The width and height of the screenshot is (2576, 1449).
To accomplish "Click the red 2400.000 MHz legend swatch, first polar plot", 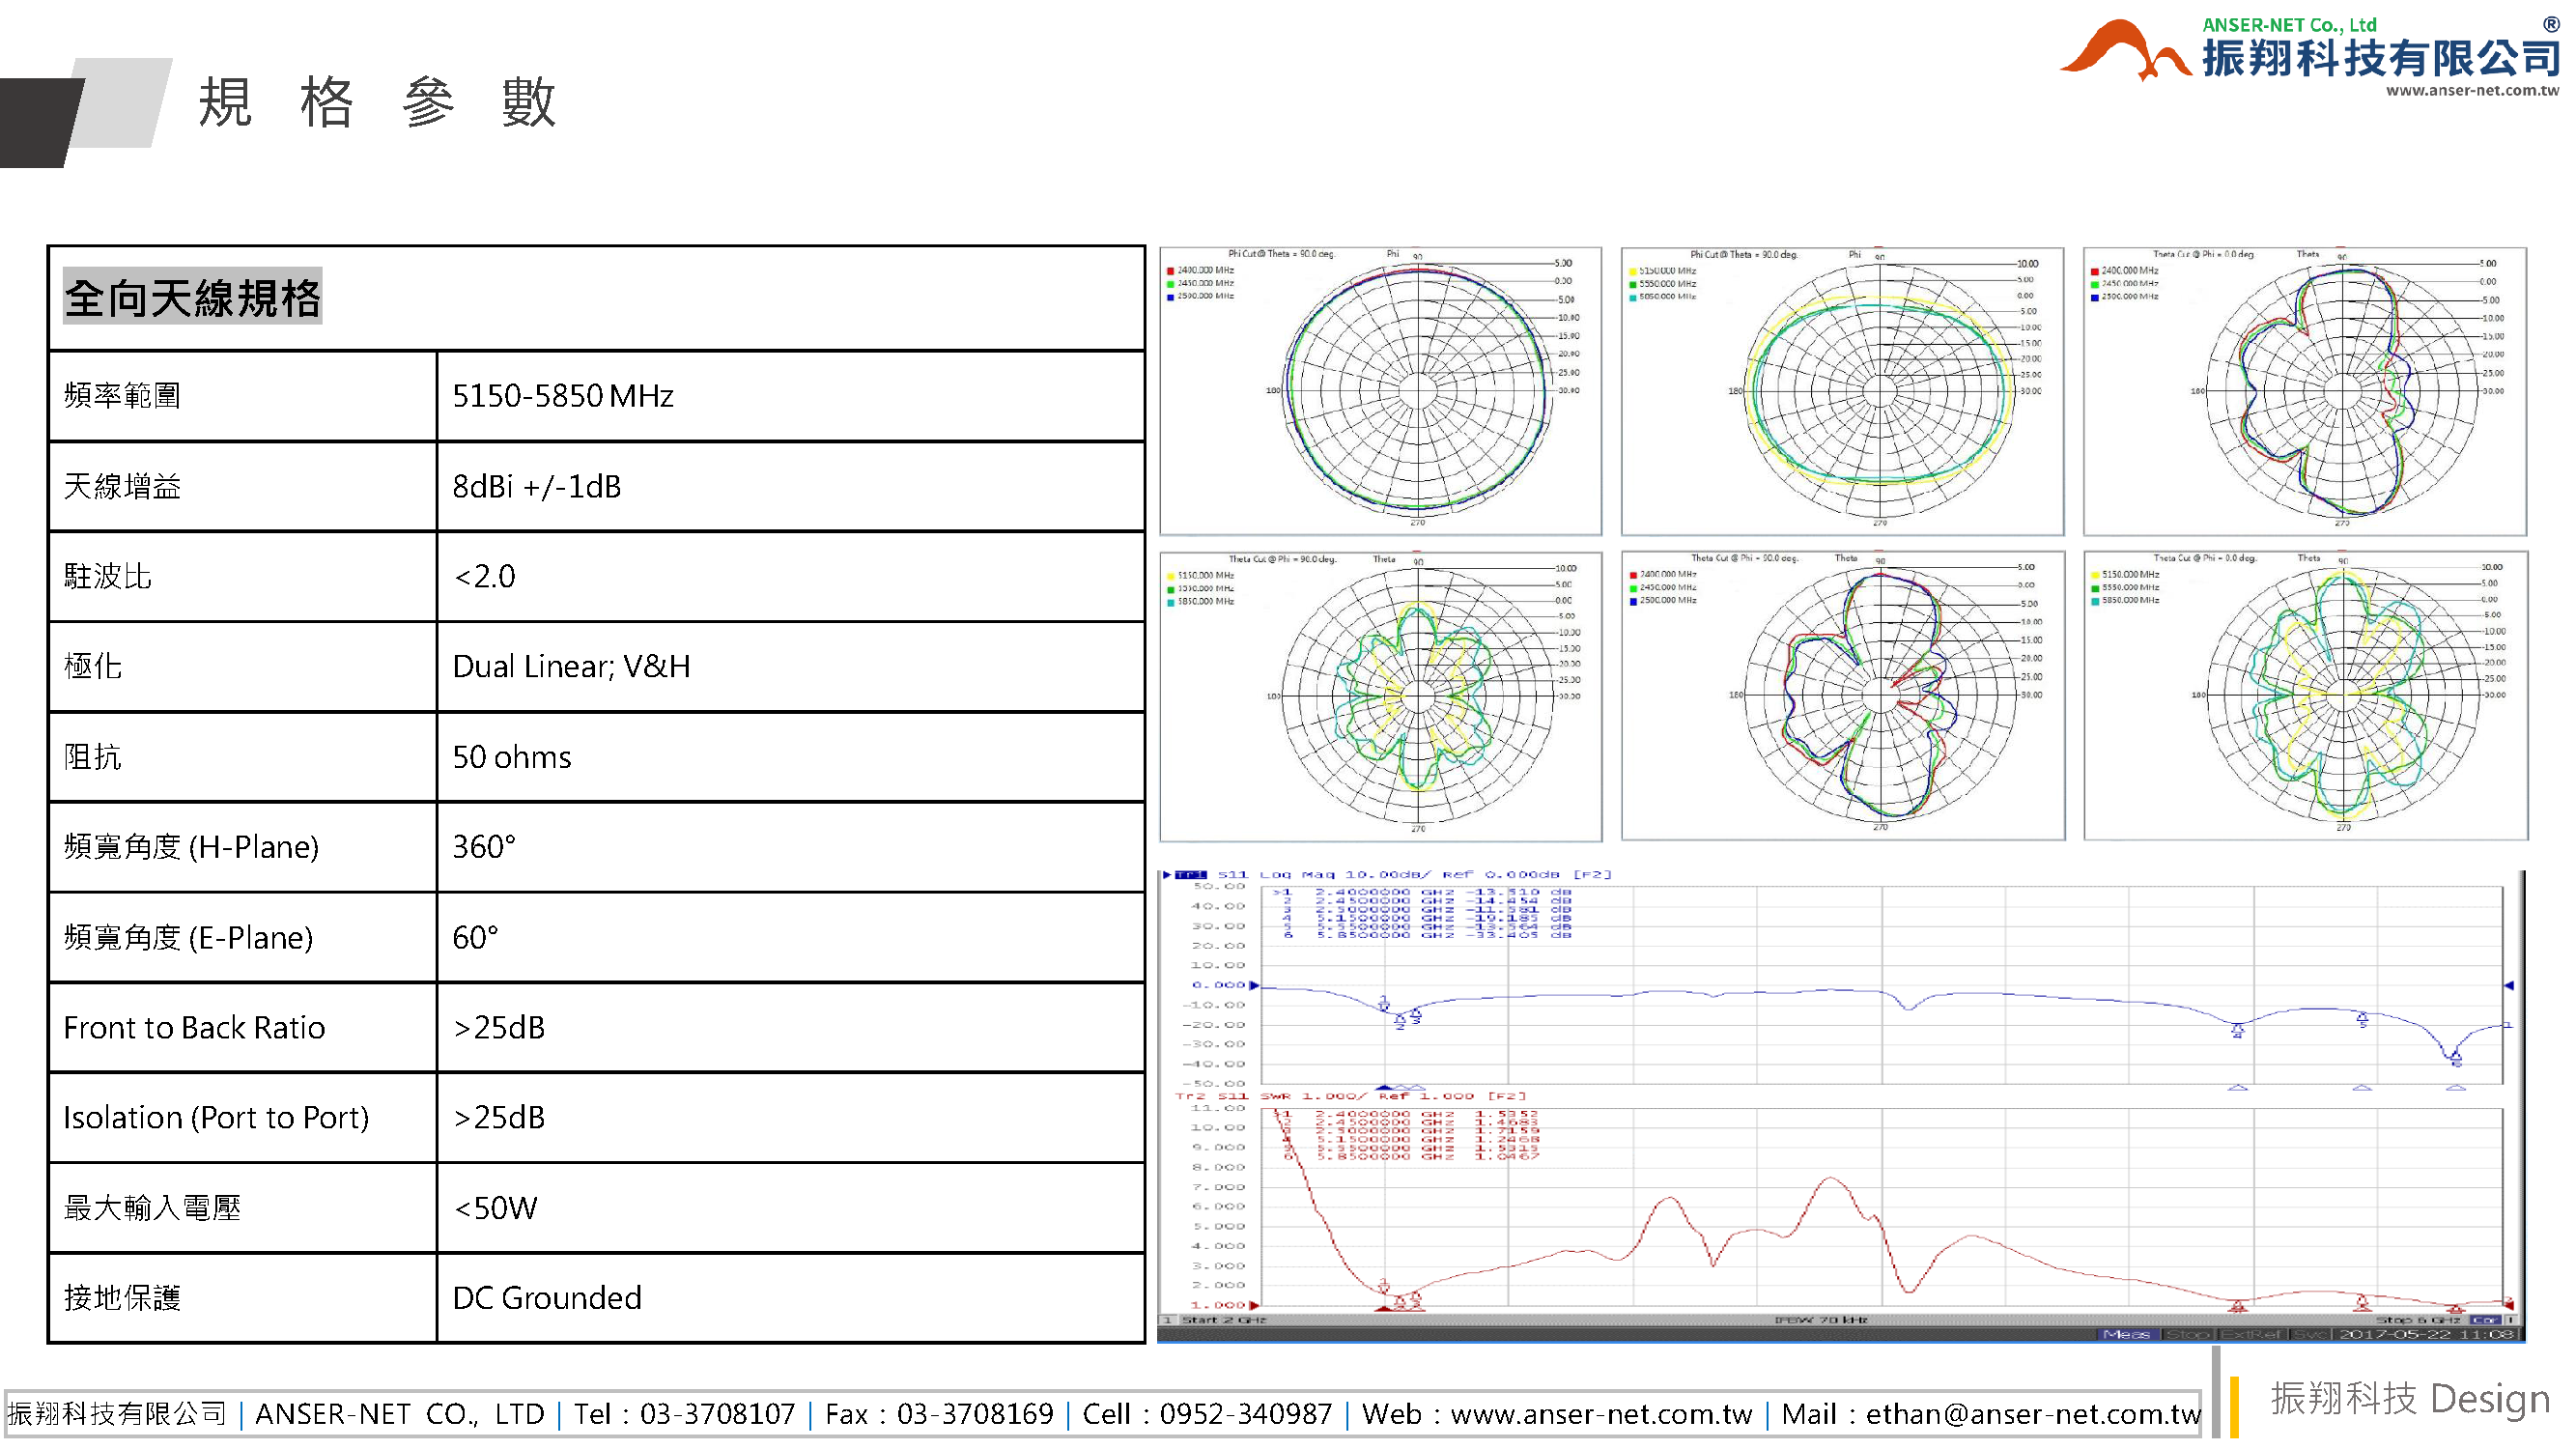I will [1170, 270].
